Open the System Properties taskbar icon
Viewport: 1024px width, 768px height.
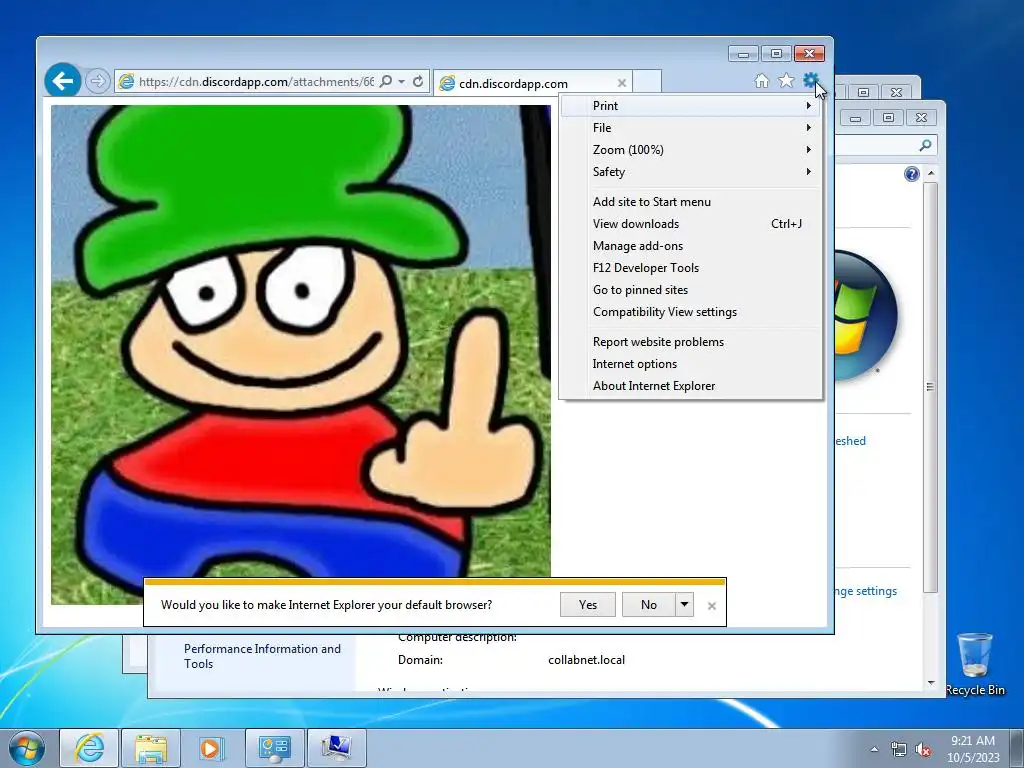pos(336,748)
